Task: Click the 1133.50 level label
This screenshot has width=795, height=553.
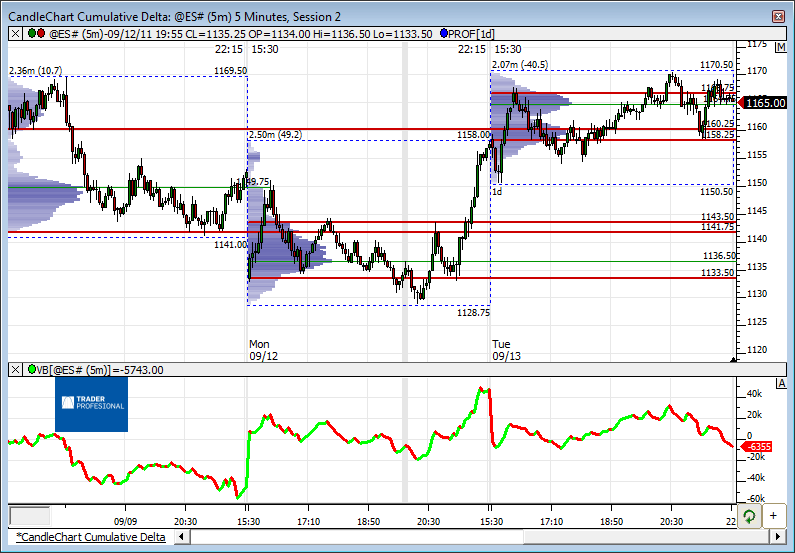Action: coord(717,273)
